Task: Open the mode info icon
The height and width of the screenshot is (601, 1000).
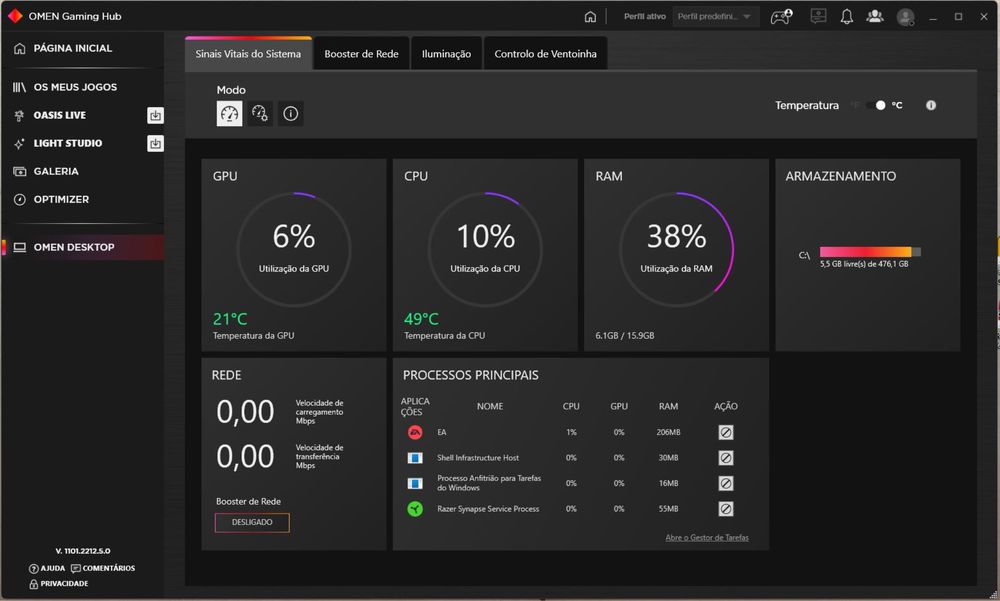Action: 290,114
